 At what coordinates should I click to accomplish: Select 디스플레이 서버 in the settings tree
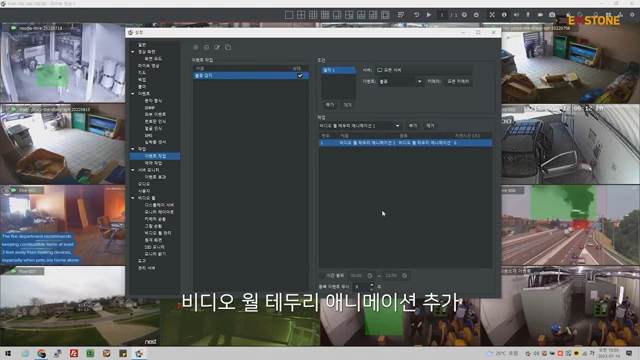pos(159,205)
